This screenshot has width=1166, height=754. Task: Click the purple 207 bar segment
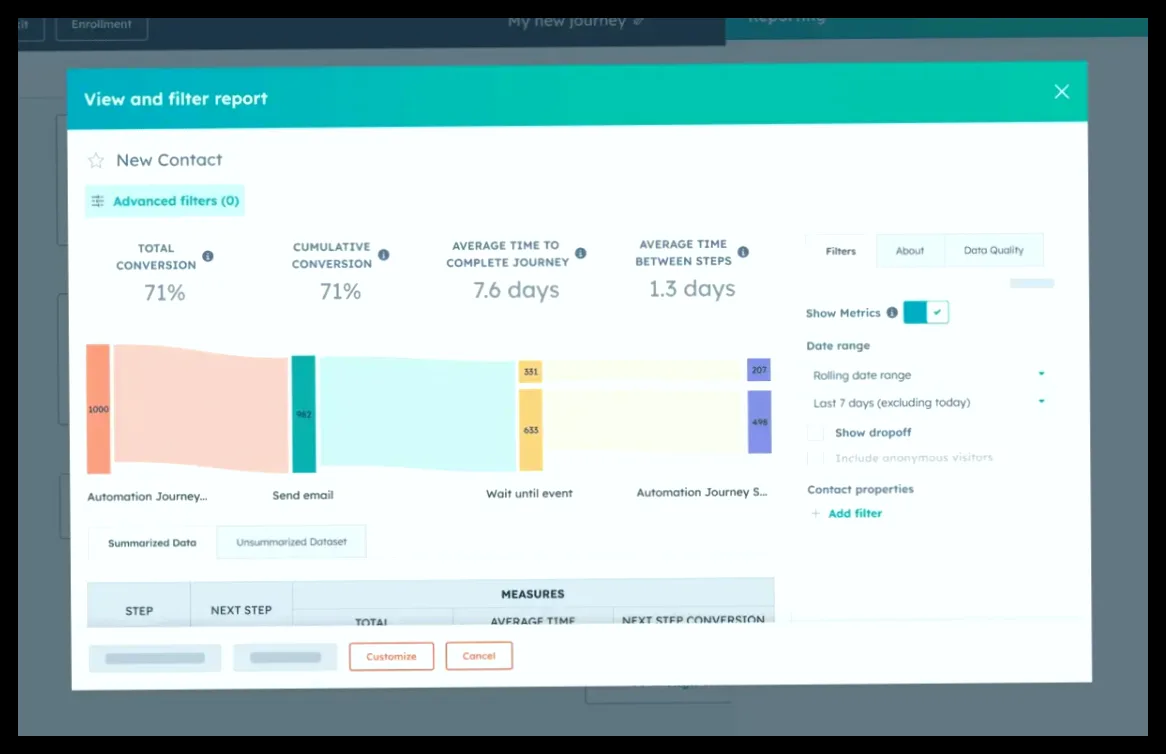759,370
